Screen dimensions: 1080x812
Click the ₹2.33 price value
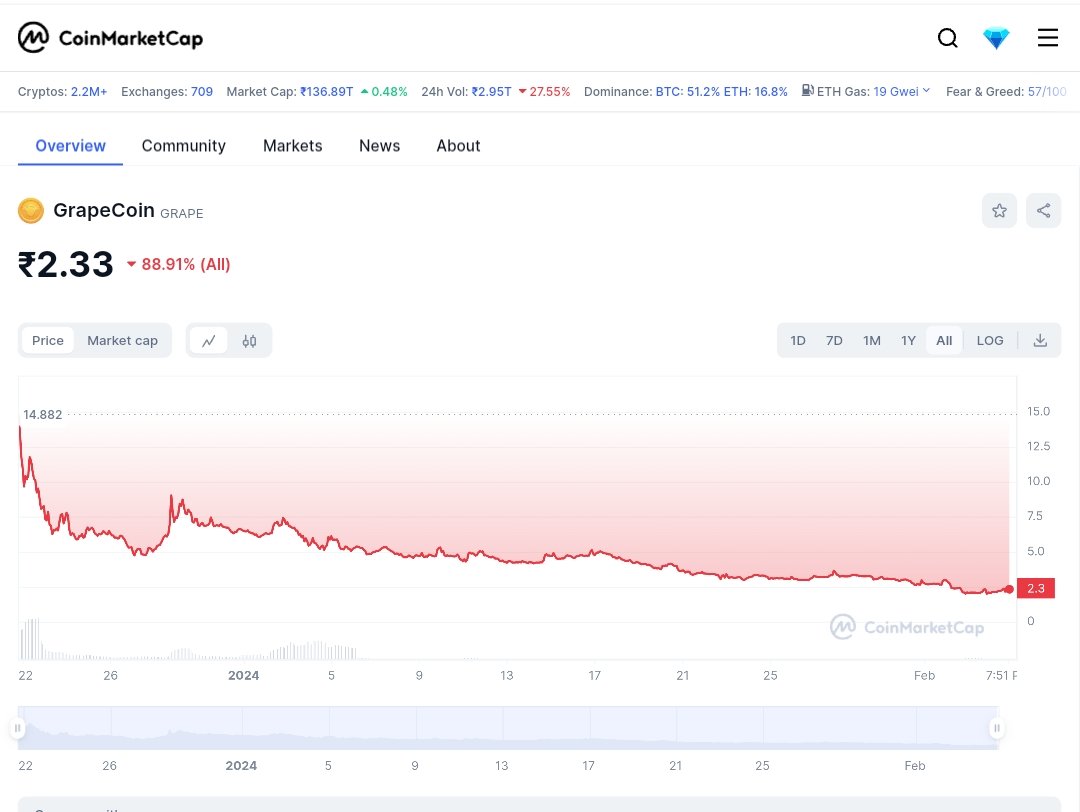click(65, 264)
